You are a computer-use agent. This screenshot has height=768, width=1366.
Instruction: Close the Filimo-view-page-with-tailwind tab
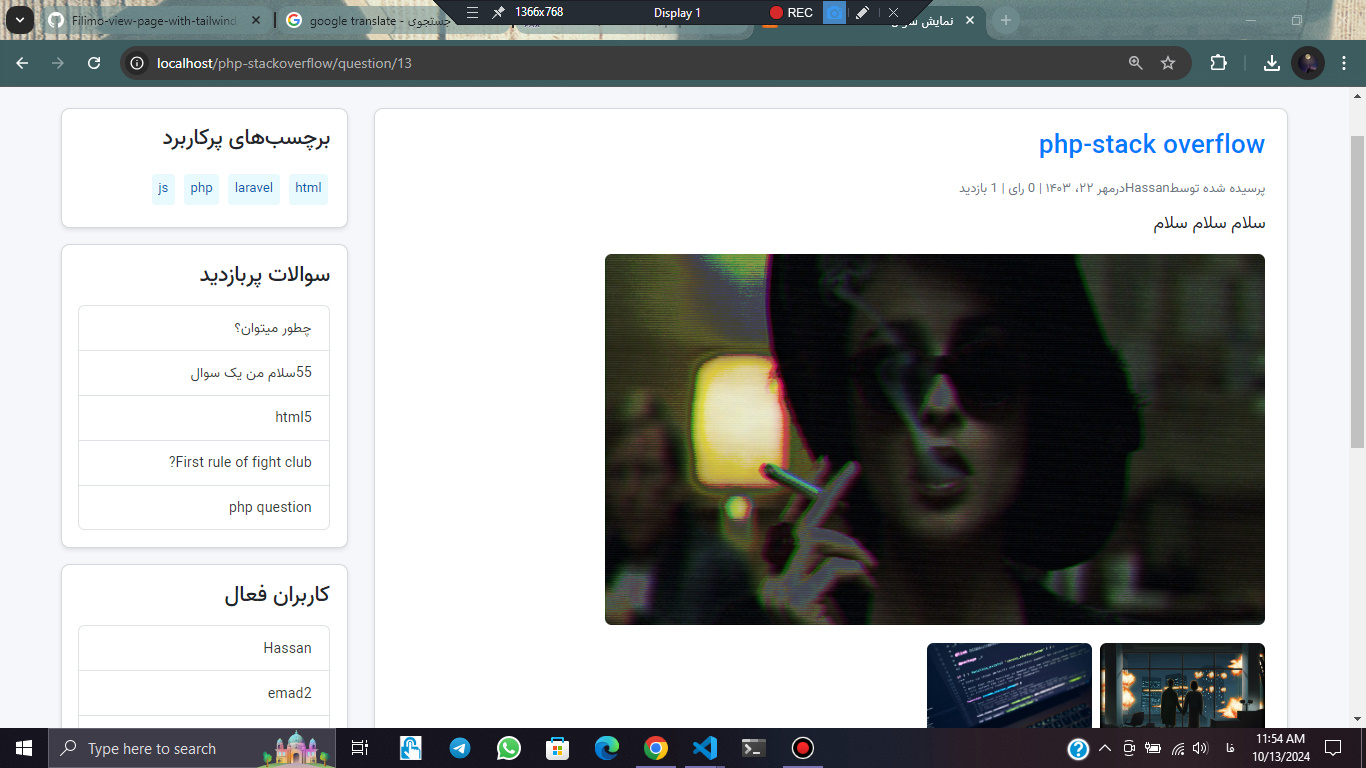click(256, 20)
